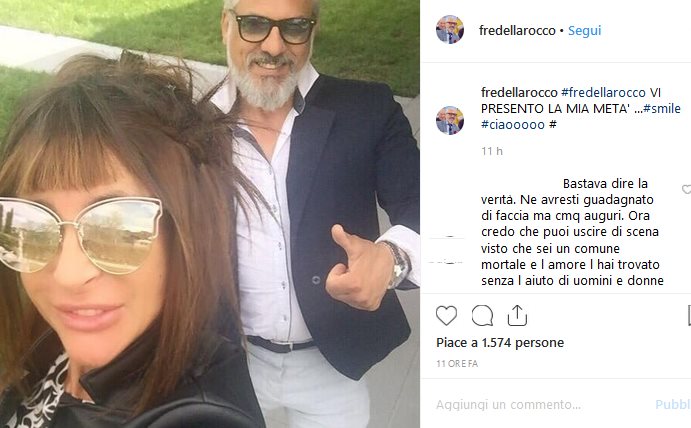Like the post with the heart icon
This screenshot has height=428, width=691.
tap(446, 316)
